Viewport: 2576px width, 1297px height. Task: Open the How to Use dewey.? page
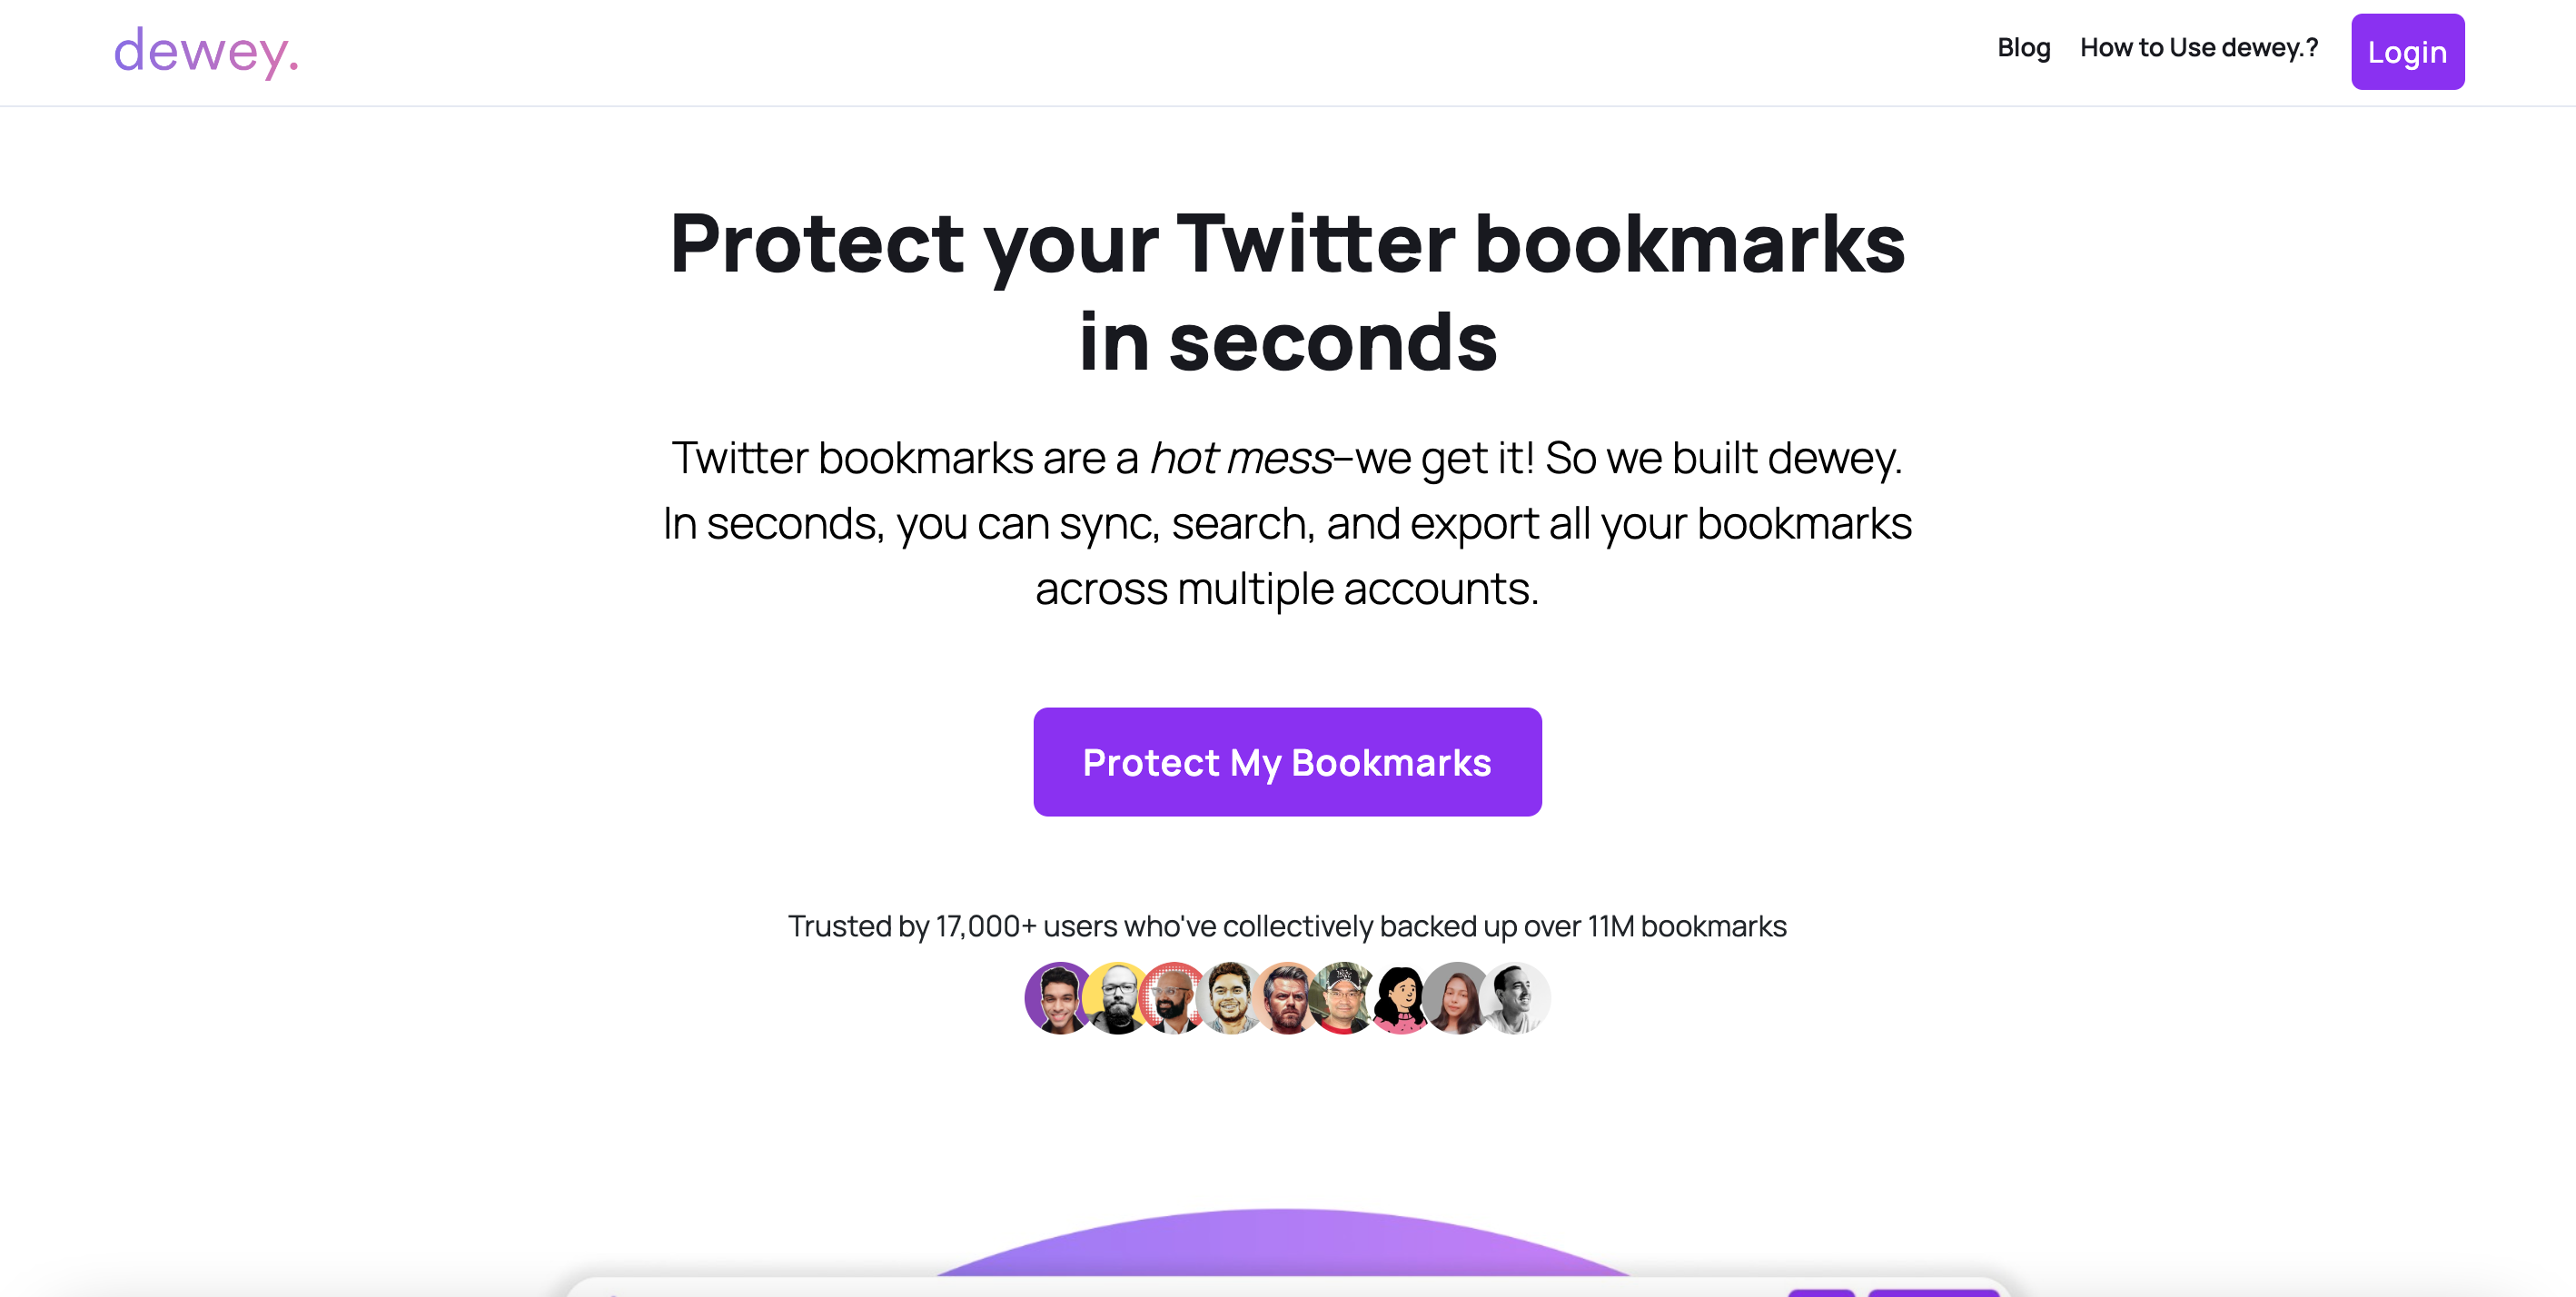(2198, 48)
